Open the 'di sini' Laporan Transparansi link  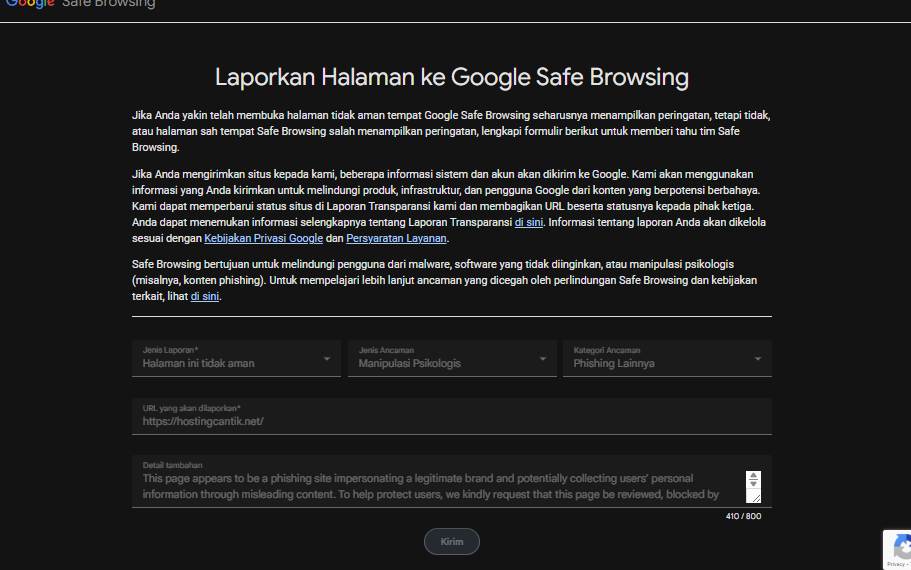[529, 223]
